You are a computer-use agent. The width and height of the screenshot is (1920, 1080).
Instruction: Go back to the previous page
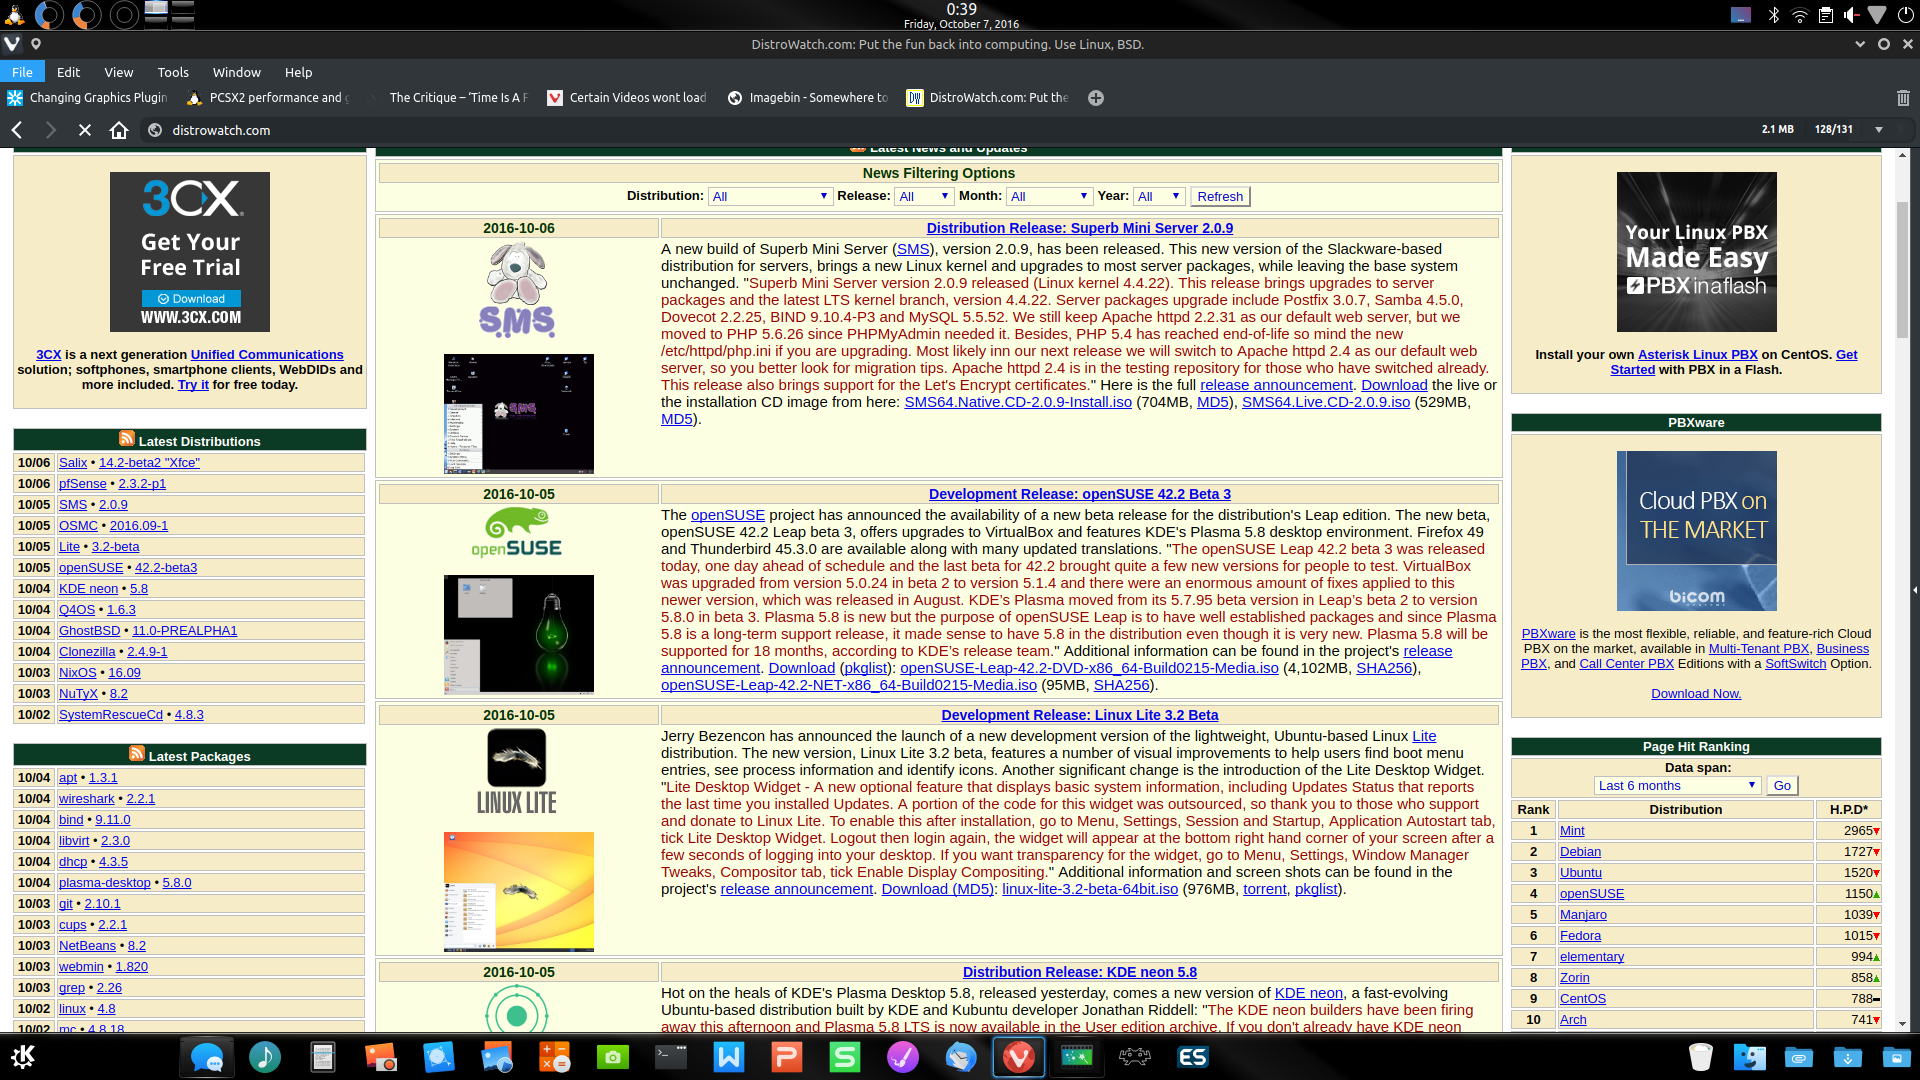tap(17, 130)
